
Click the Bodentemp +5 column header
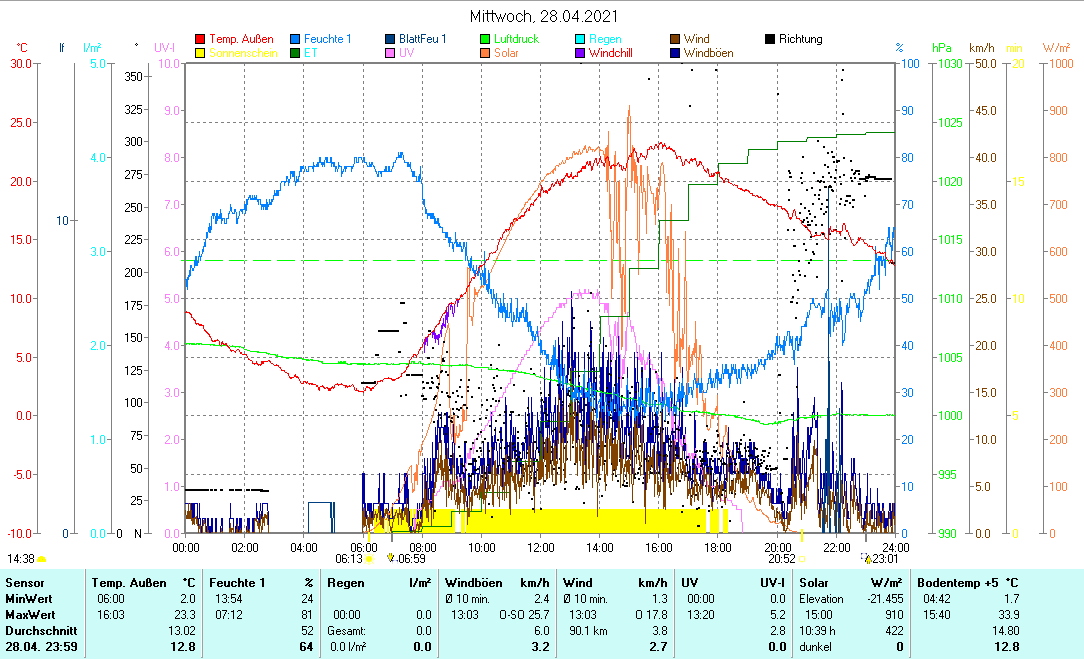pyautogui.click(x=967, y=582)
